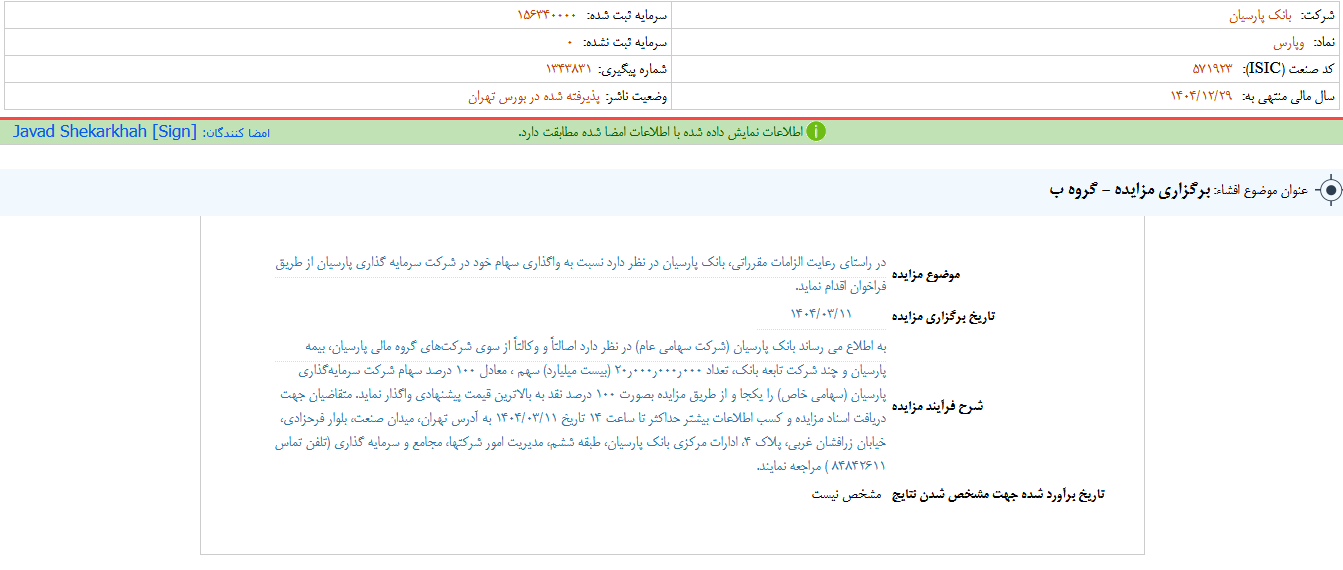Select registered capital value ۱۵۶۳۴۰۰۰۰
This screenshot has width=1343, height=570.
point(547,16)
